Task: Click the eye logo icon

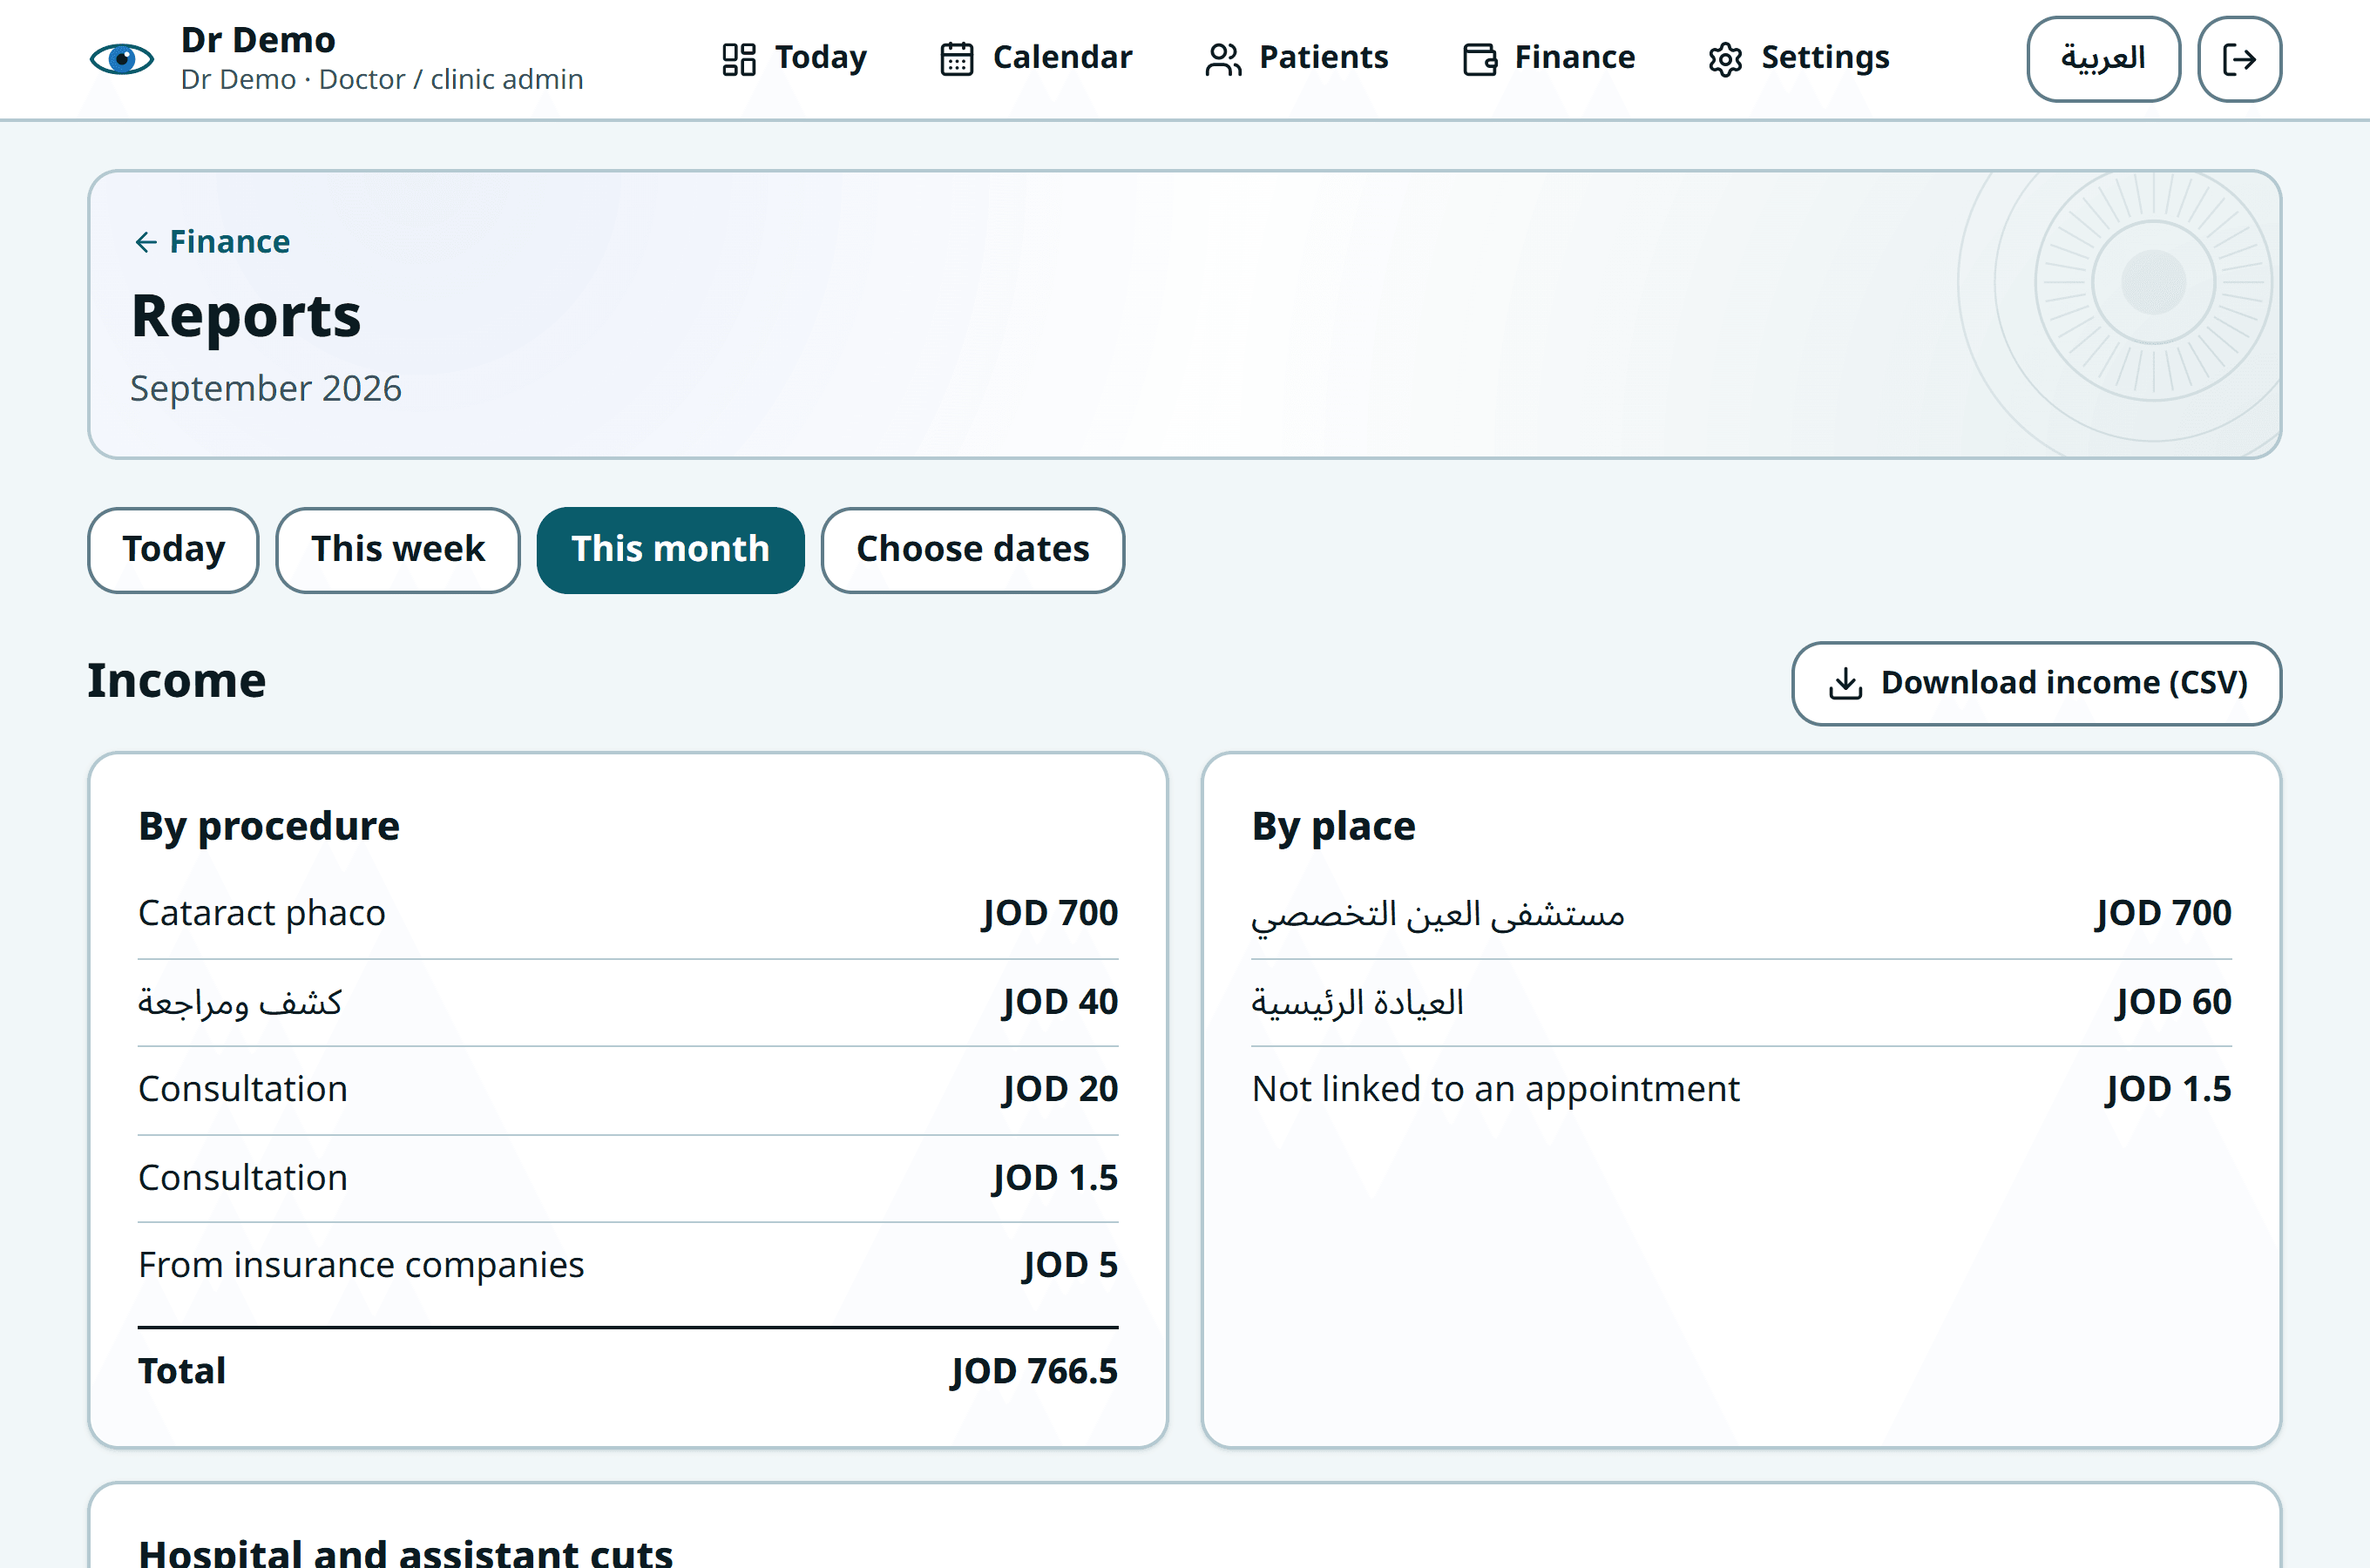Action: [122, 59]
